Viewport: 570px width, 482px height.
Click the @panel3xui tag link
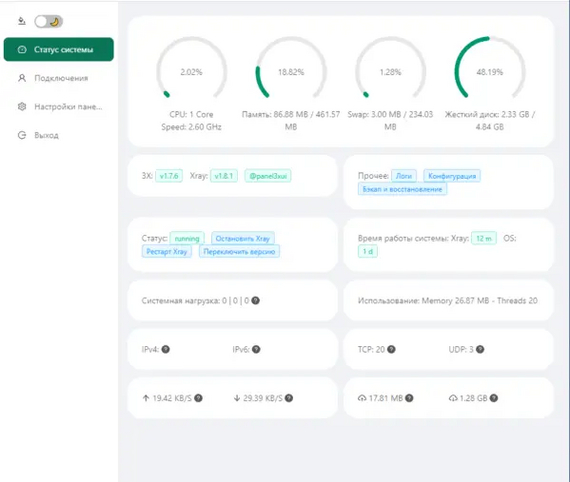click(268, 176)
